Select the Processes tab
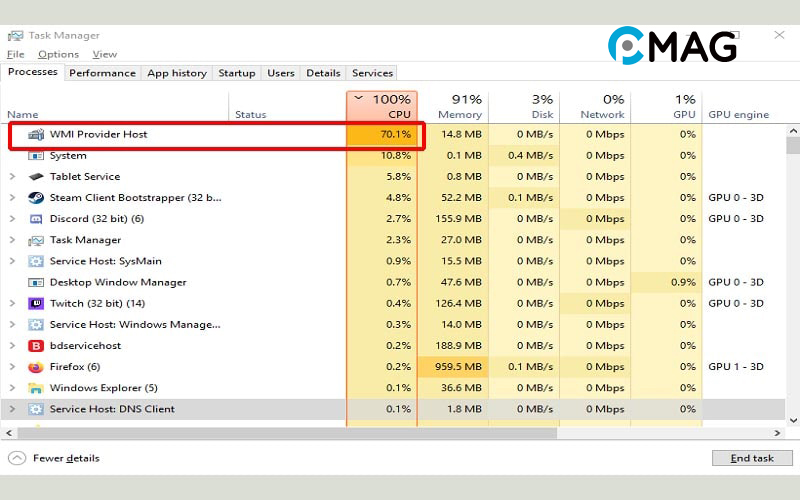Screen dimensions: 800x500 (33, 72)
